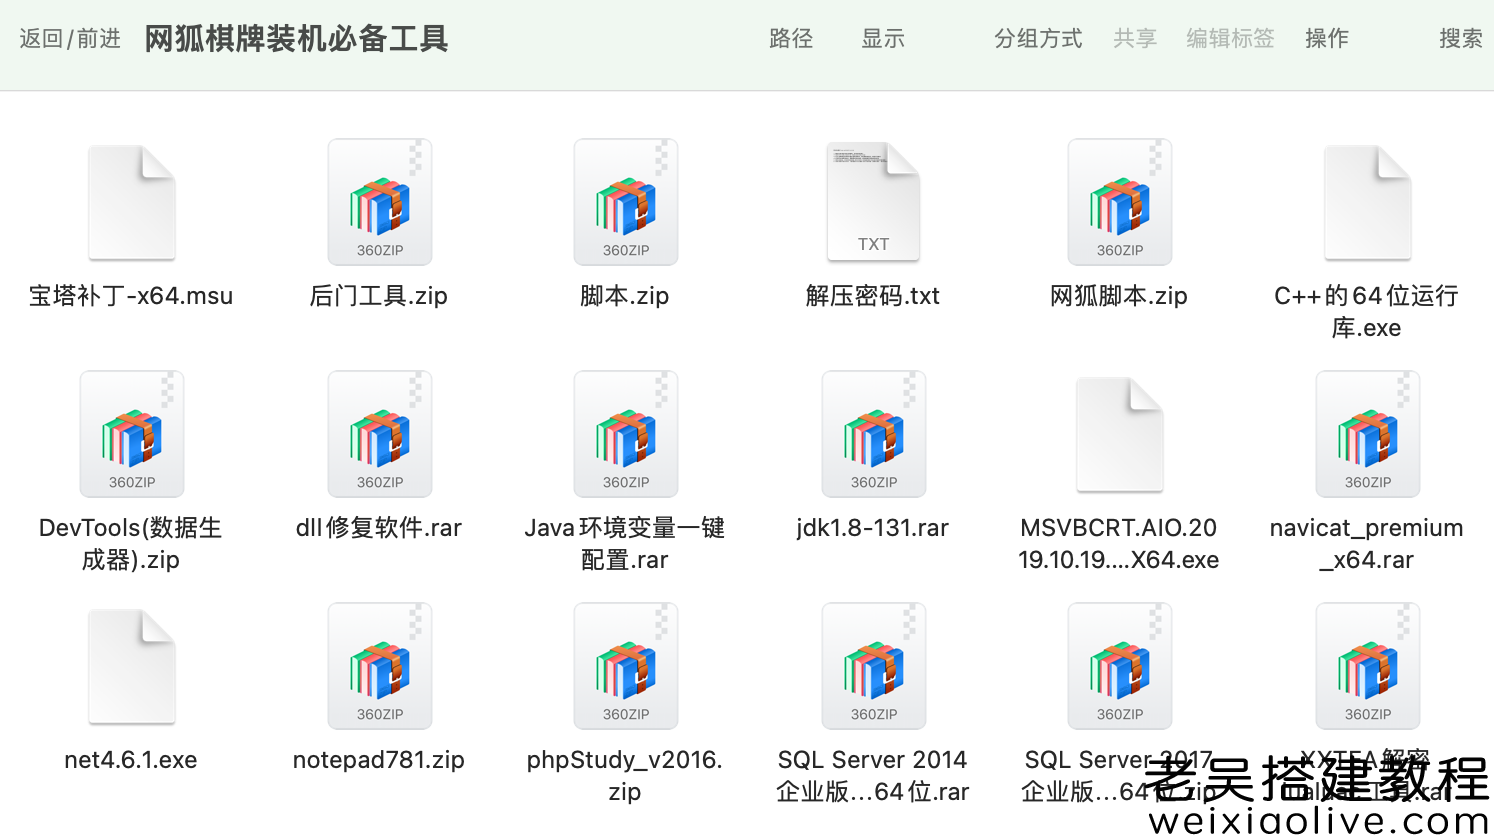The width and height of the screenshot is (1494, 840).
Task: Open the 分组方式 grouping dropdown
Action: click(1037, 38)
